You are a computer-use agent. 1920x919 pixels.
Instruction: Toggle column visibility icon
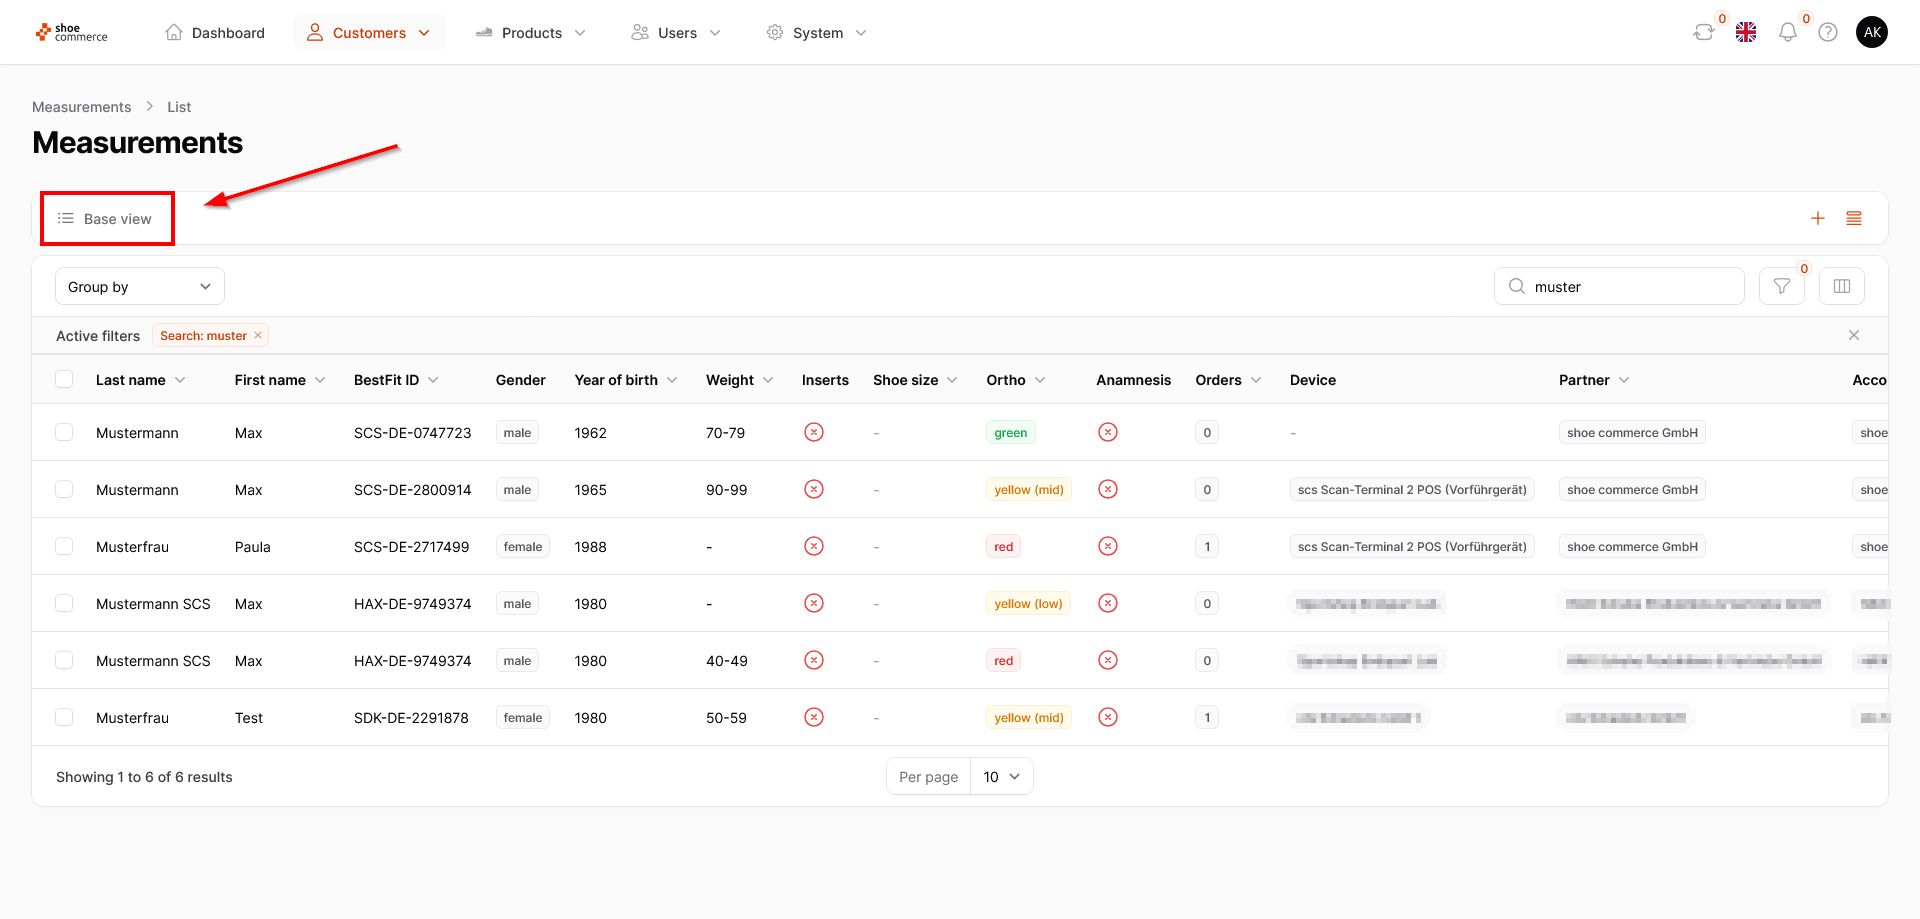pyautogui.click(x=1841, y=287)
